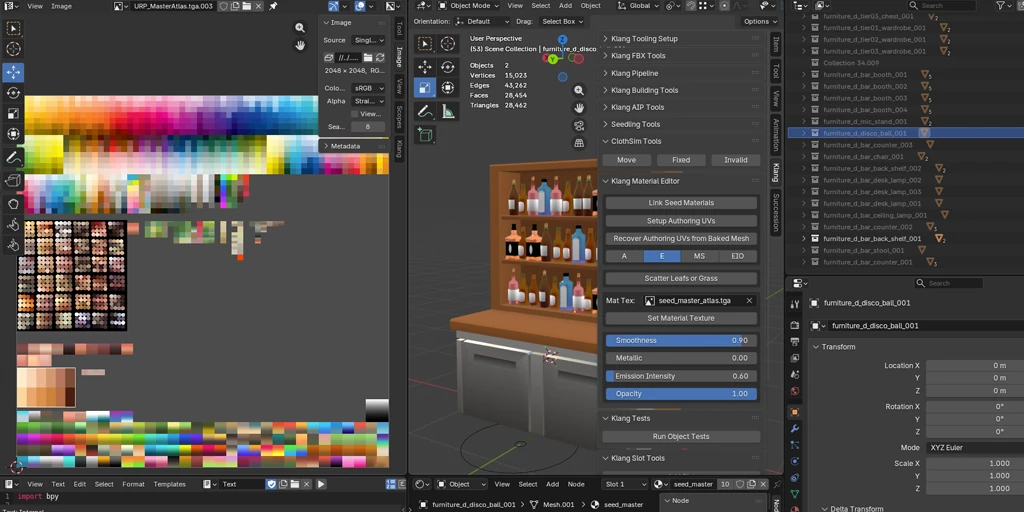Click the zoom magnifier in the image editor

(300, 28)
